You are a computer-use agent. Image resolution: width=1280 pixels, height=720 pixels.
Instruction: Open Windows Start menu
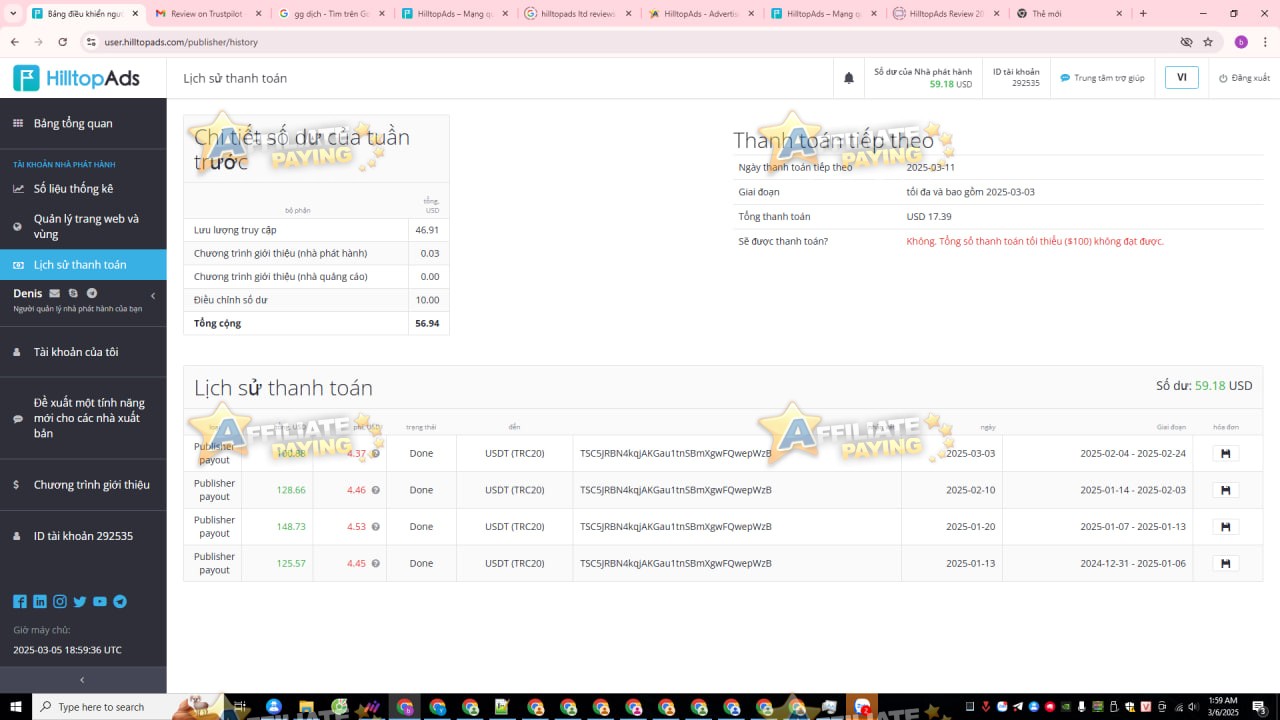pyautogui.click(x=16, y=707)
